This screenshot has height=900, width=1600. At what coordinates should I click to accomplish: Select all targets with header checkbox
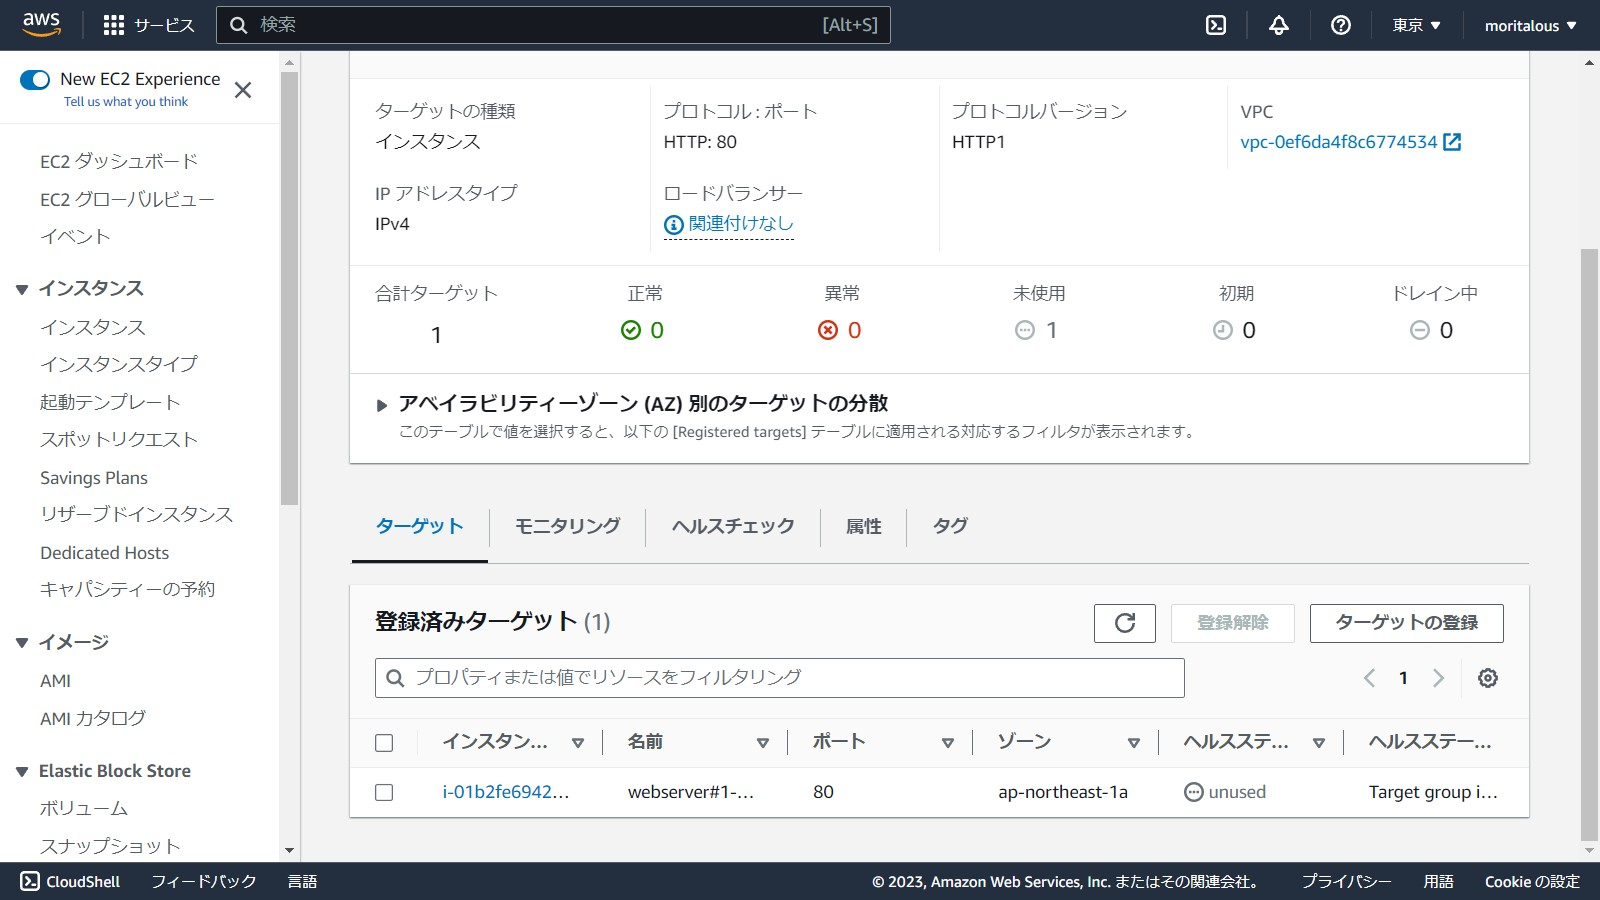tap(384, 743)
